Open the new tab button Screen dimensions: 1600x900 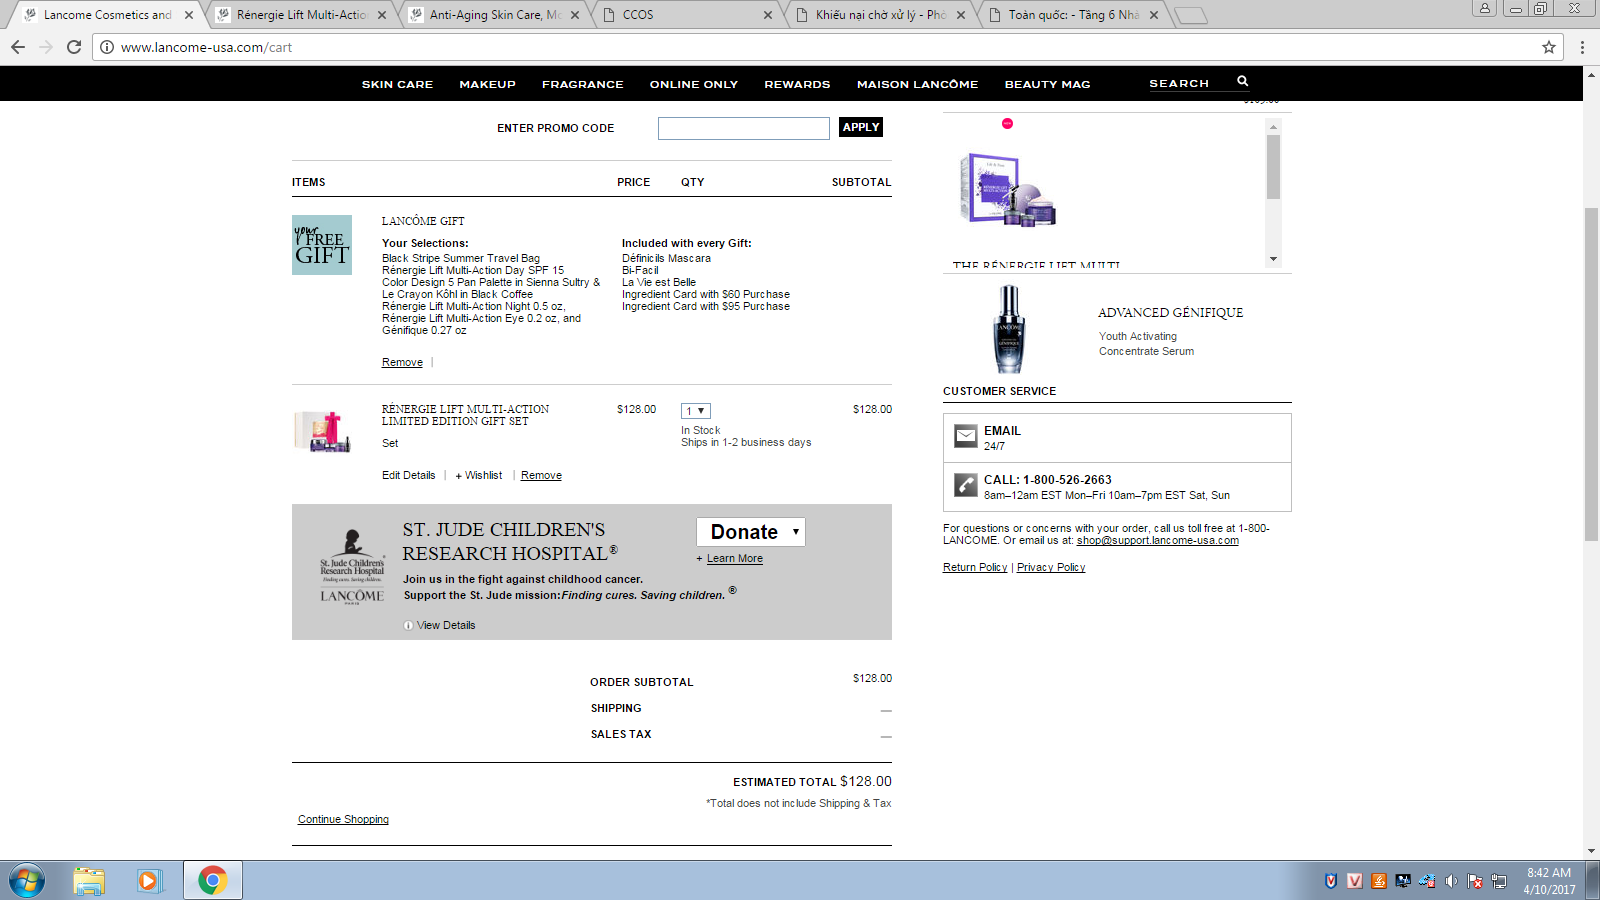point(1190,15)
